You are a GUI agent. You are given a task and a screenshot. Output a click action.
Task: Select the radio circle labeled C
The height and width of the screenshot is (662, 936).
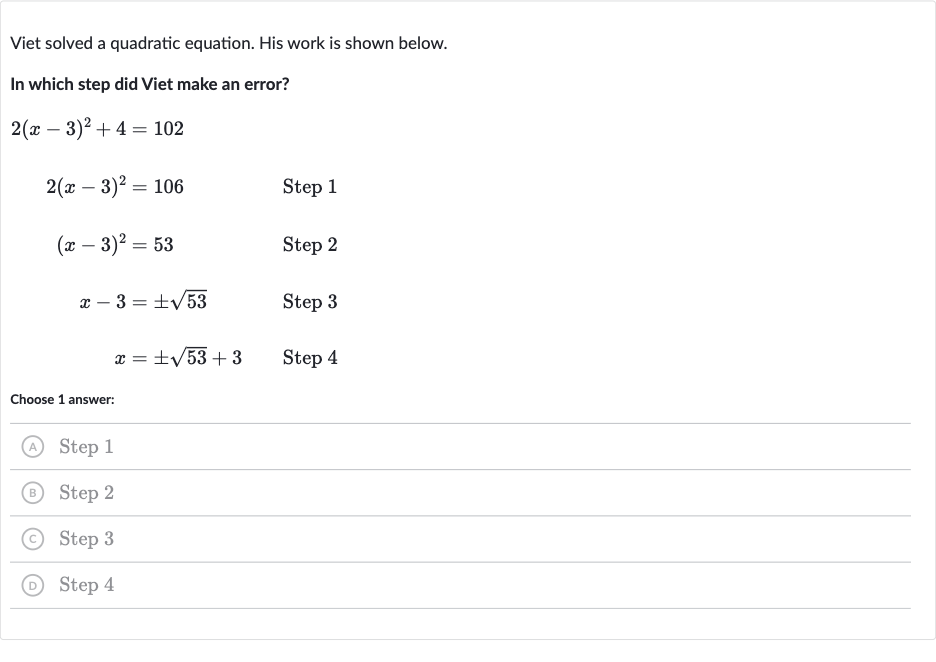click(32, 539)
